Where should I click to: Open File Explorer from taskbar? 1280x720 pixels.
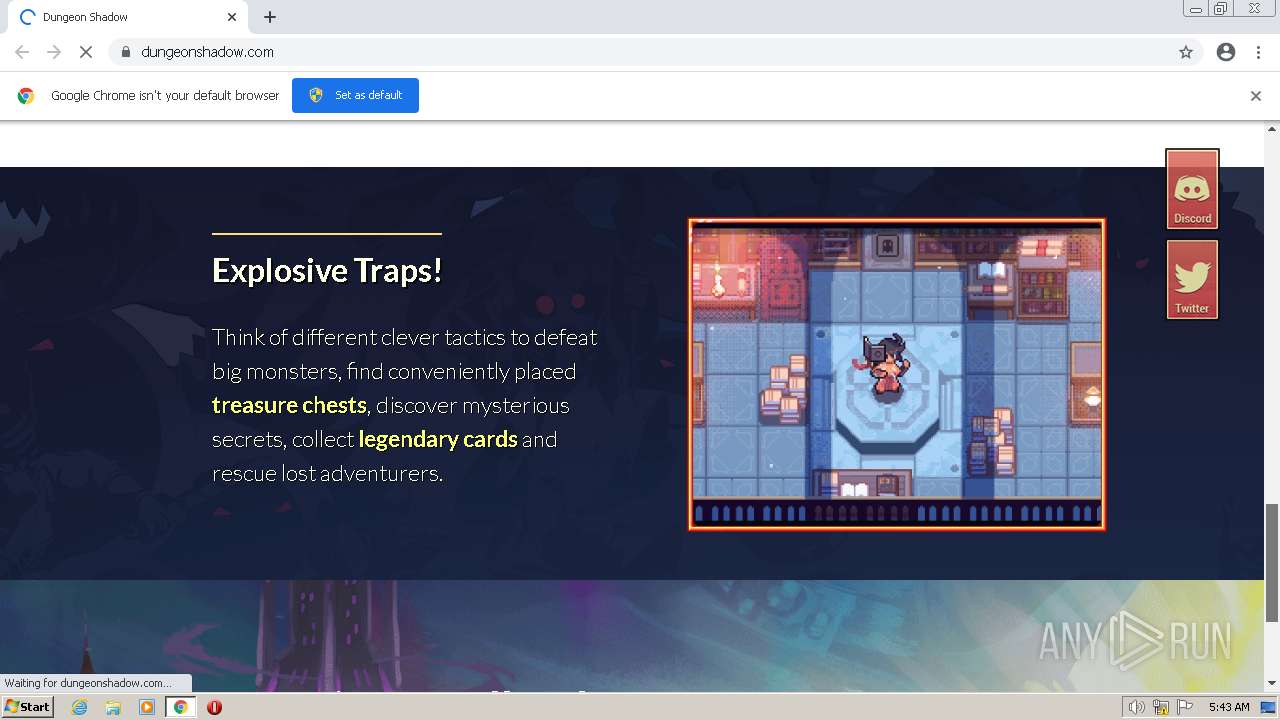(x=113, y=707)
